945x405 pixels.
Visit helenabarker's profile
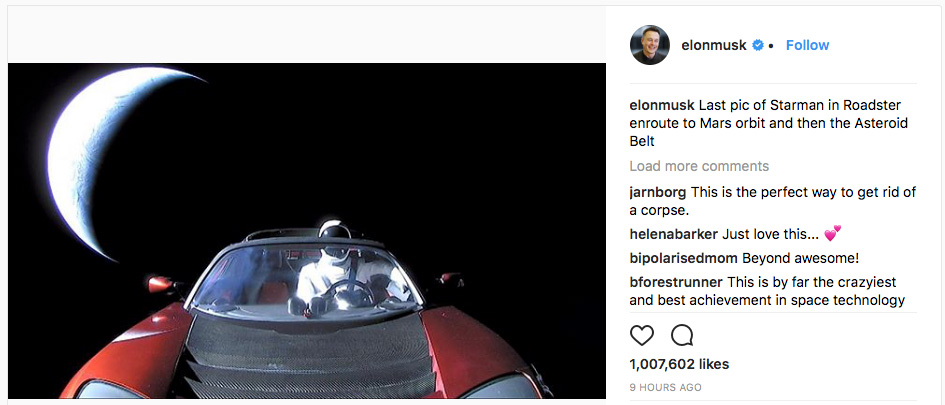click(x=673, y=234)
